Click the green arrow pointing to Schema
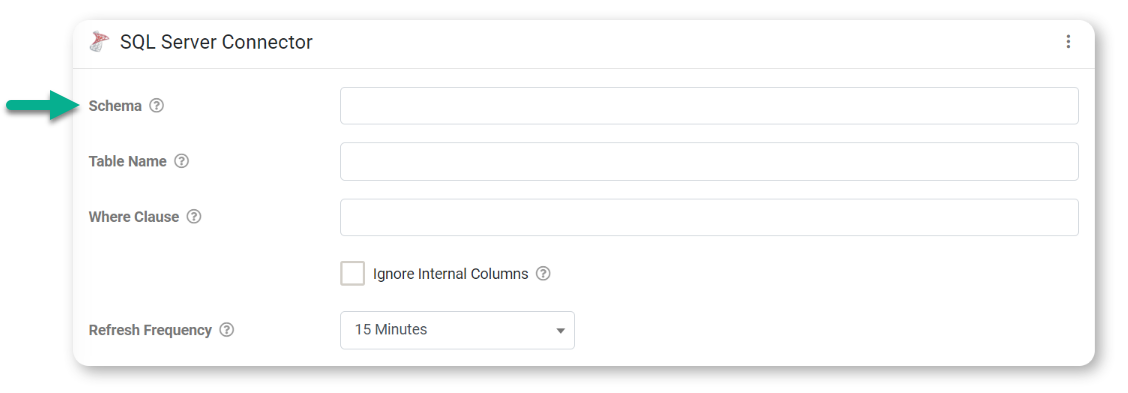The width and height of the screenshot is (1128, 393). click(x=42, y=106)
